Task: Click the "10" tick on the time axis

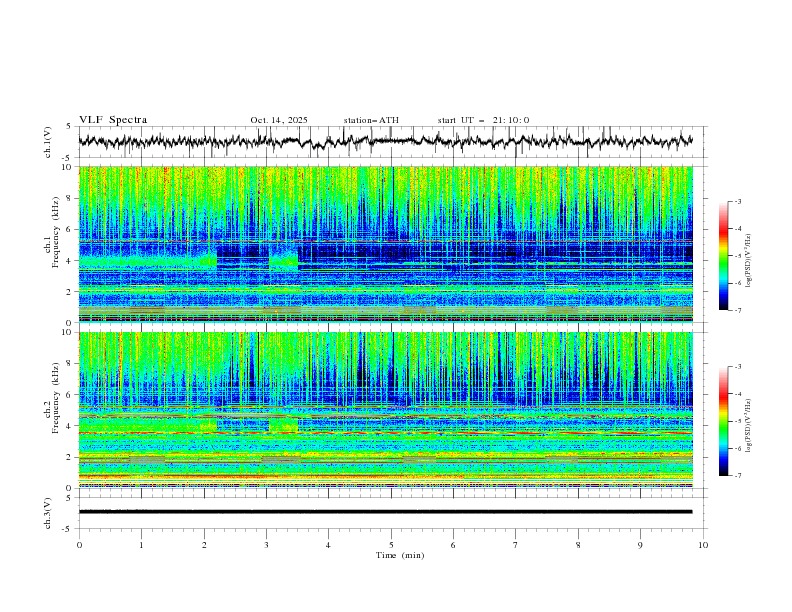Action: 703,545
